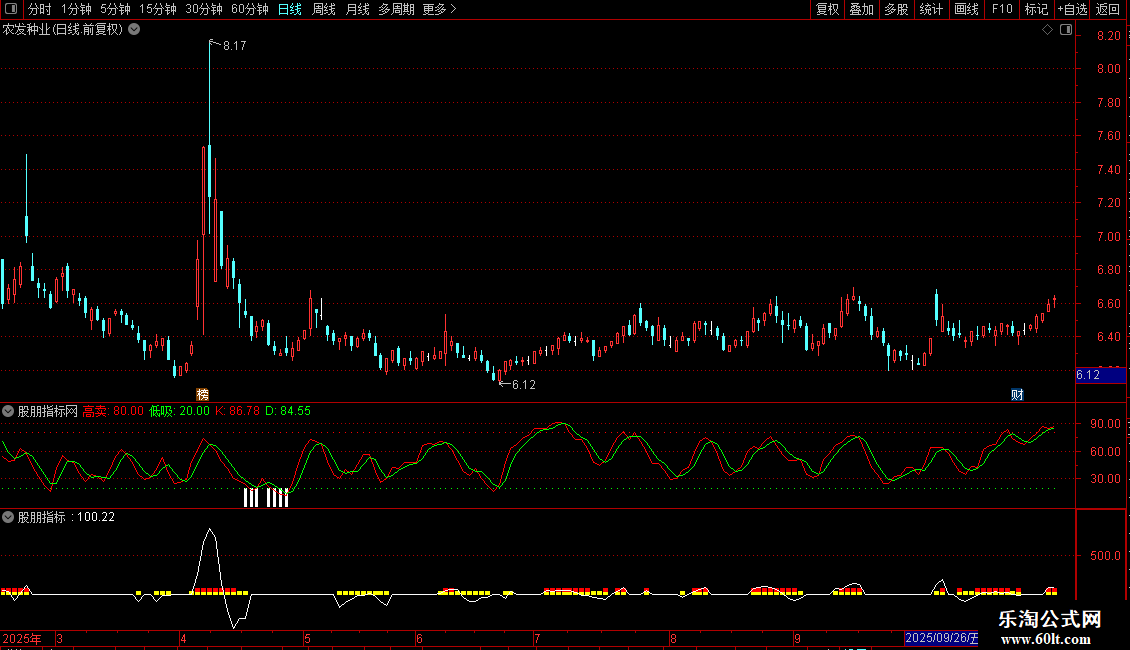The image size is (1130, 650).
Task: Click the 财 marker on the chart
Action: (x=1017, y=394)
